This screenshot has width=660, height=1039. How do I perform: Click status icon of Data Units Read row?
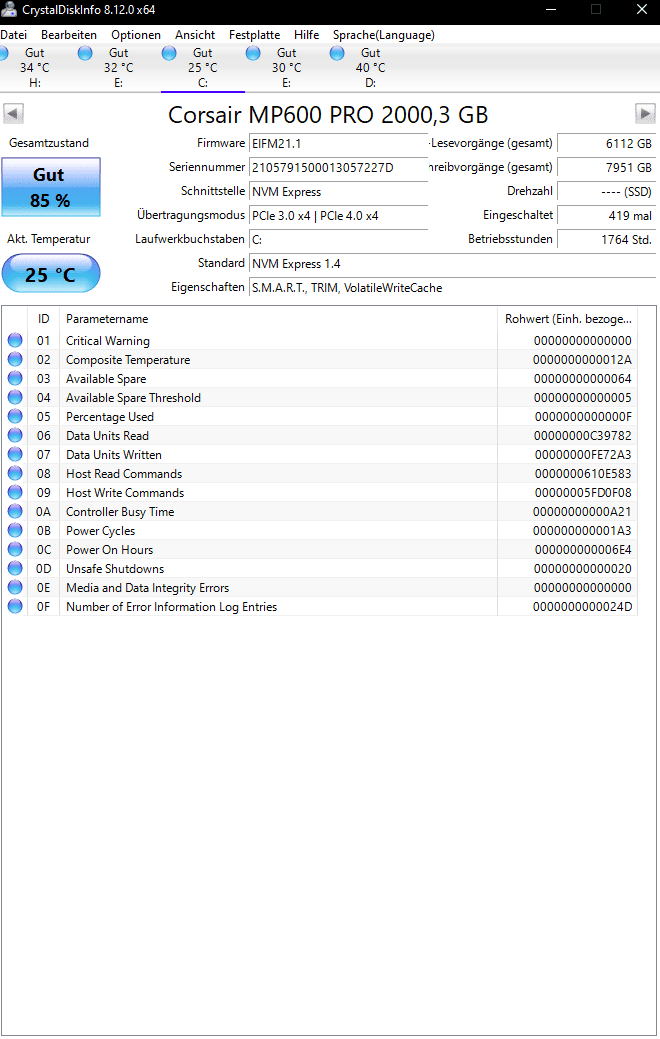point(15,435)
